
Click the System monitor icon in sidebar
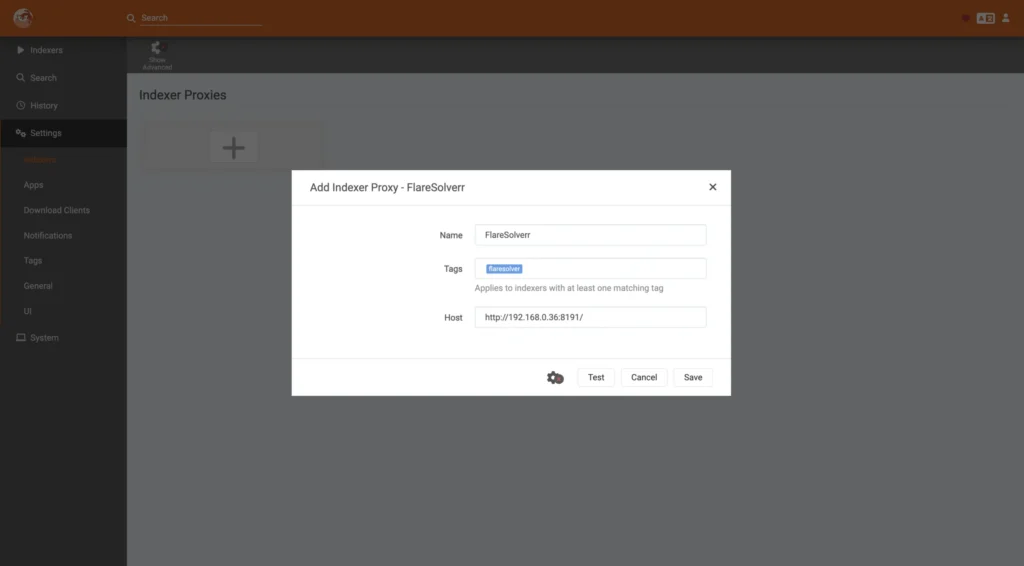[20, 338]
